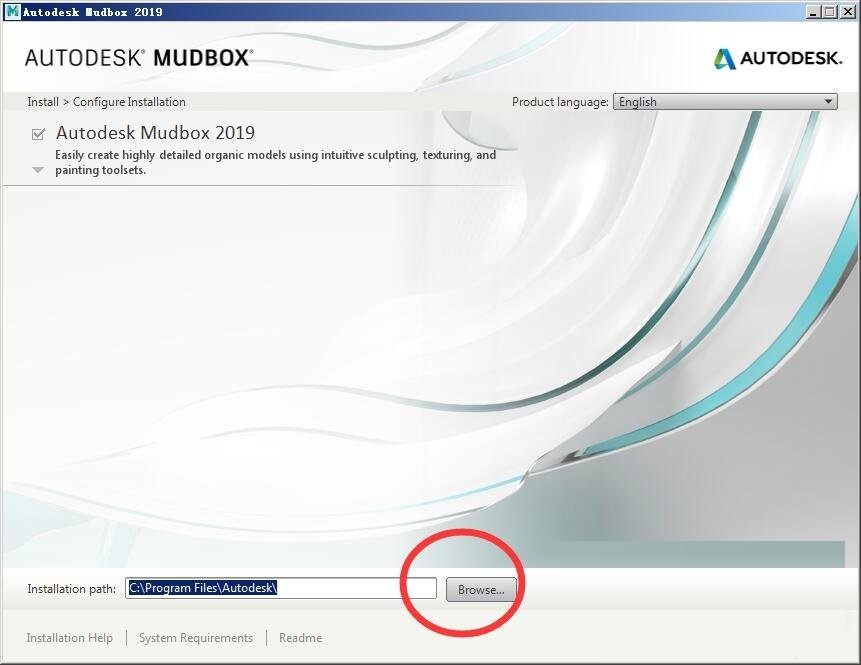The image size is (861, 665).
Task: Click the Product language label
Action: [x=560, y=102]
